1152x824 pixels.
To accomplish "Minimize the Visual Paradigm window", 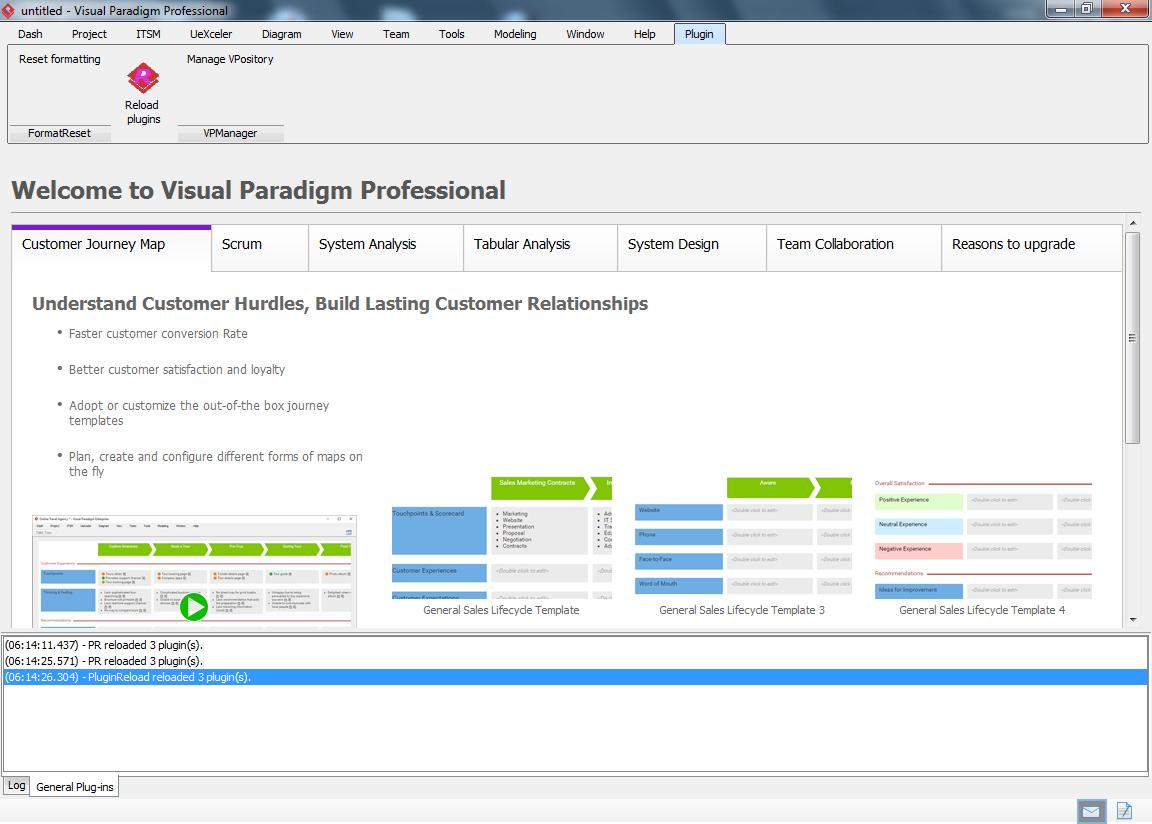I will pos(1060,9).
